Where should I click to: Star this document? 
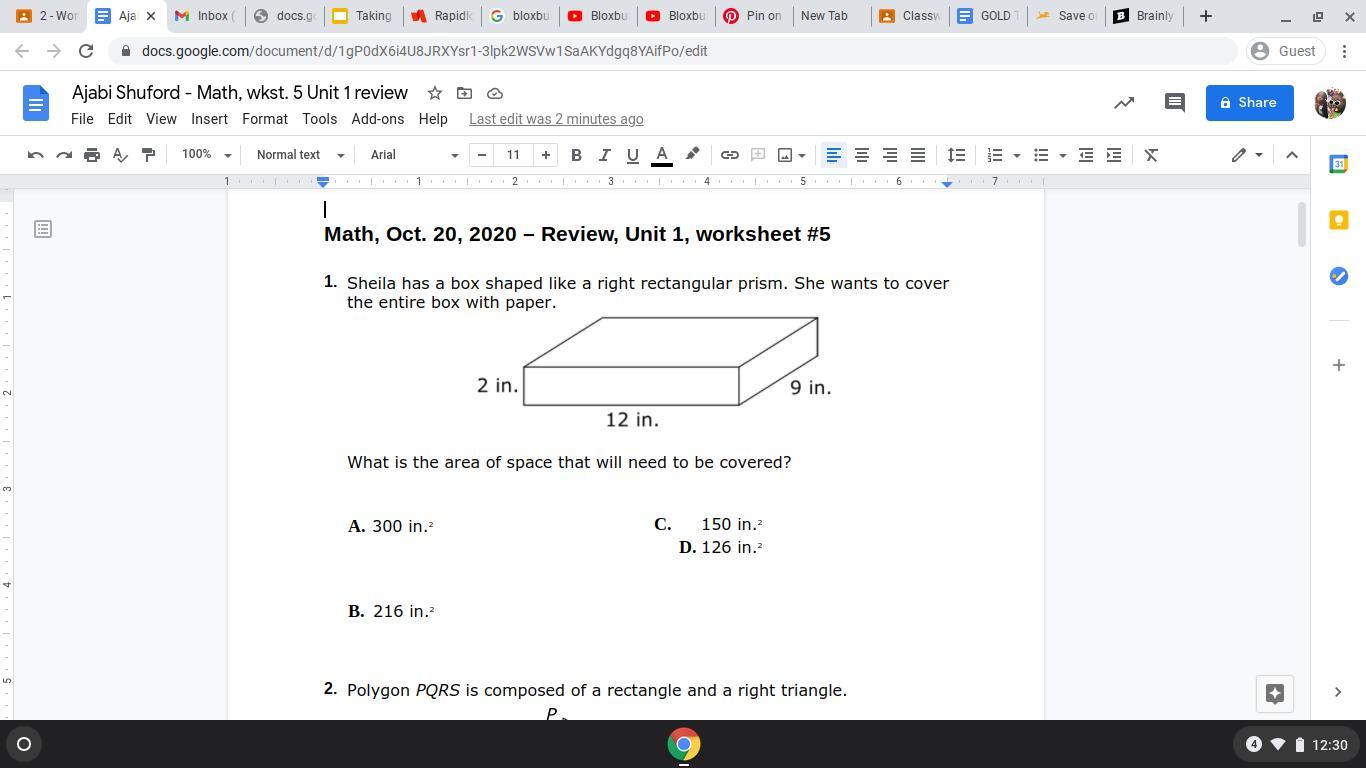(435, 93)
